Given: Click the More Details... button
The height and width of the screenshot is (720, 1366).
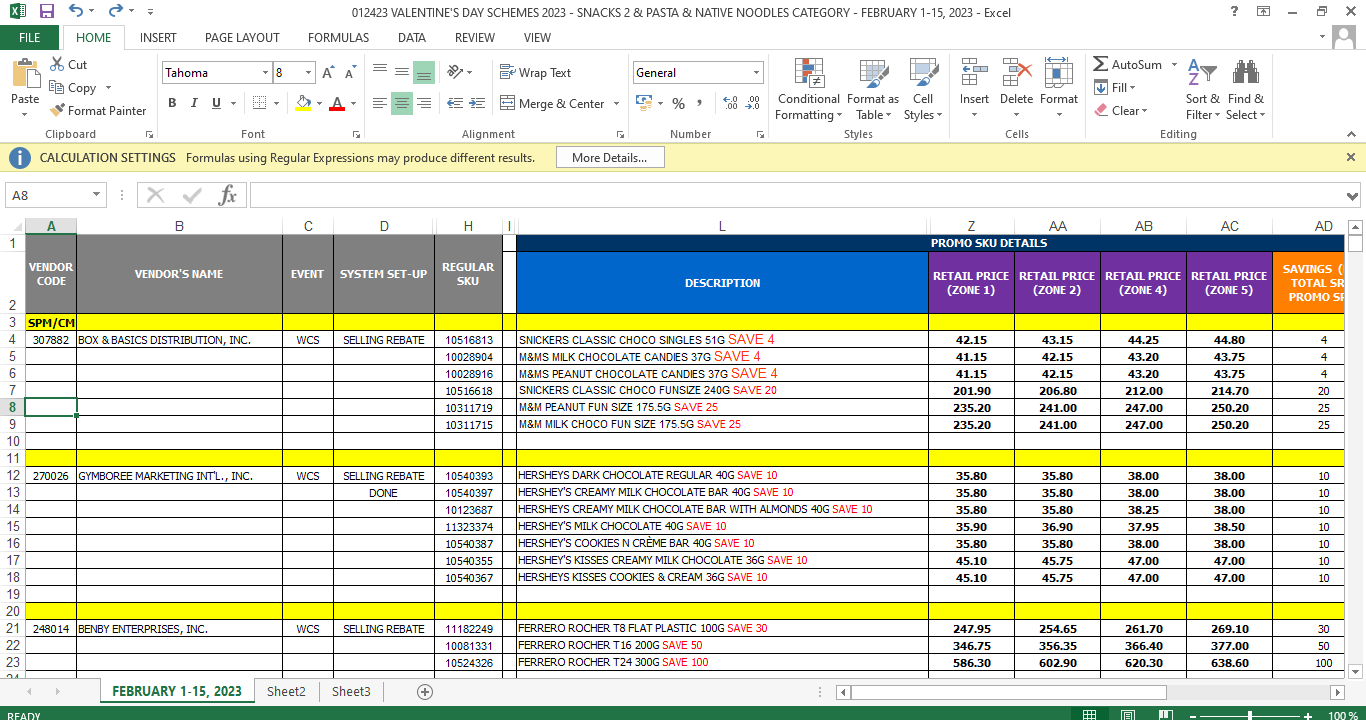Looking at the screenshot, I should point(610,157).
